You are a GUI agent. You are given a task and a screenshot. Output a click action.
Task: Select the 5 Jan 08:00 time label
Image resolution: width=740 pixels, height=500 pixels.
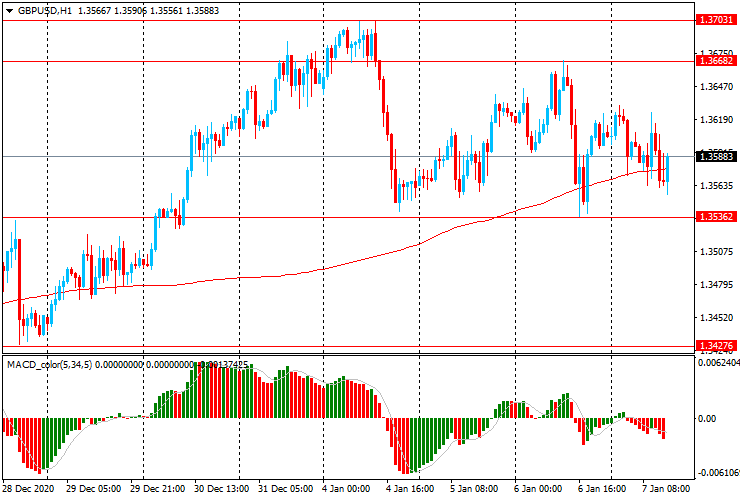pyautogui.click(x=474, y=488)
